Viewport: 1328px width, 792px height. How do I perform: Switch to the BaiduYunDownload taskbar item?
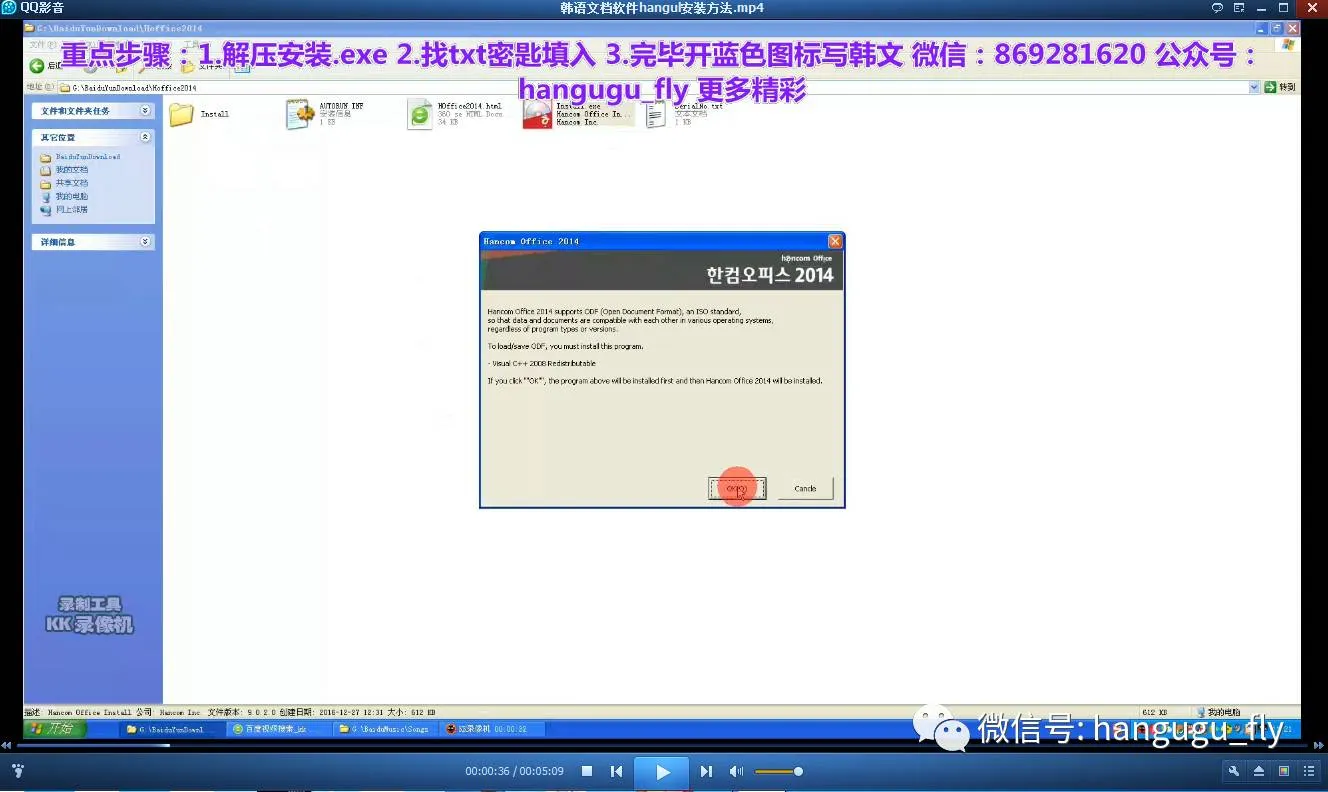(x=171, y=729)
